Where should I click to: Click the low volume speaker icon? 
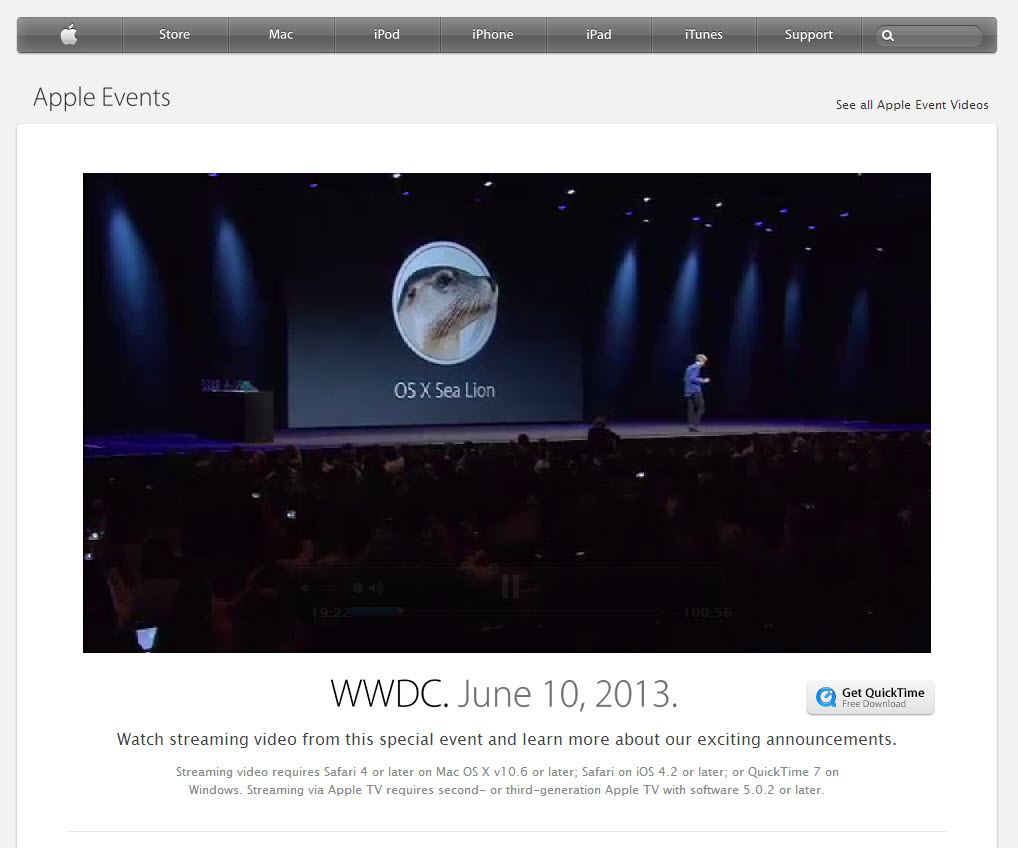click(x=305, y=588)
